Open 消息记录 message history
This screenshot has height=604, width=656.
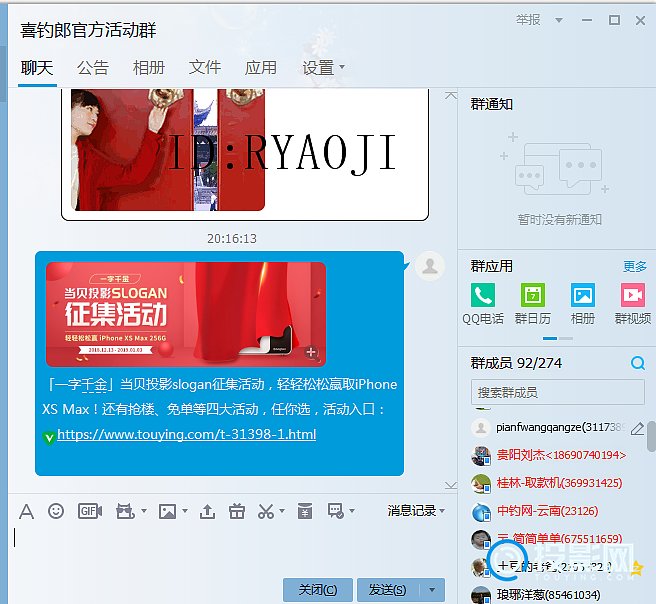[x=412, y=511]
